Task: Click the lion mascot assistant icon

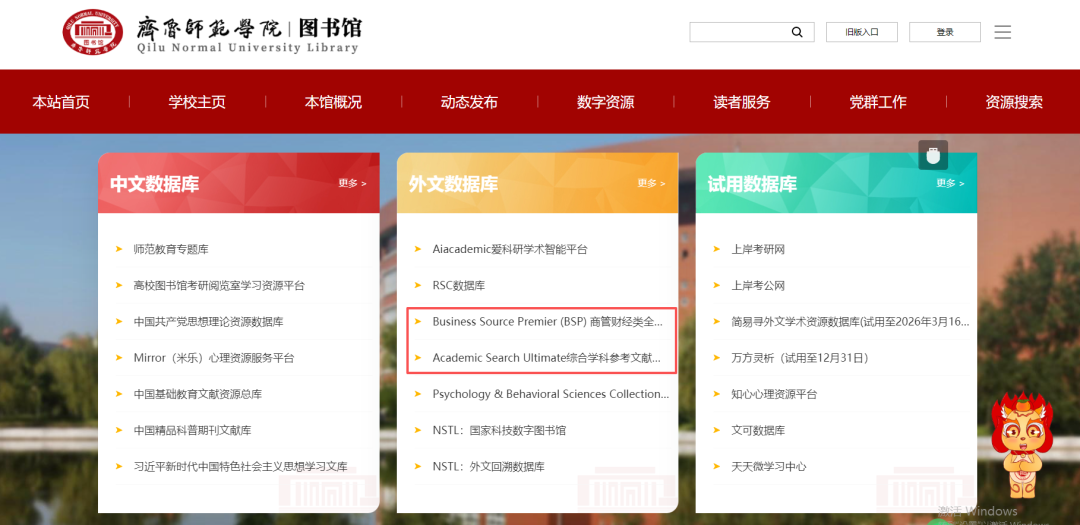Action: tap(1022, 445)
